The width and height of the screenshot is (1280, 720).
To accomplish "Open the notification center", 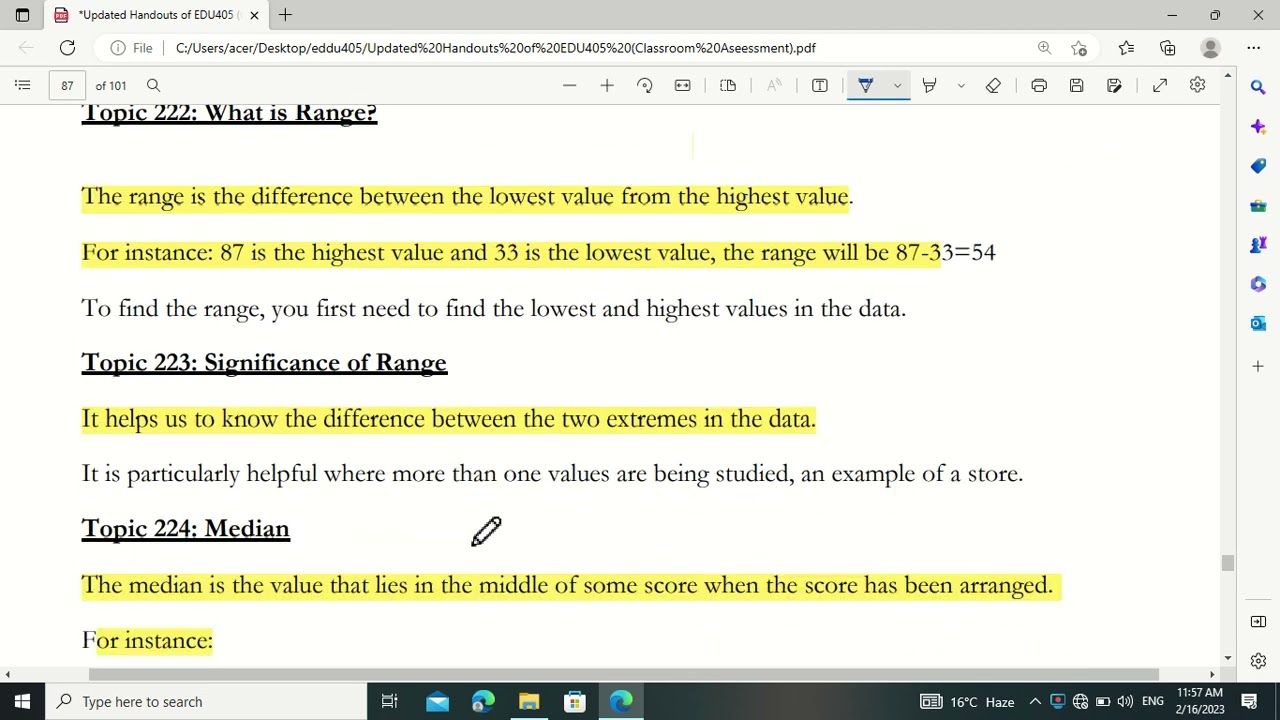I will pos(1249,701).
